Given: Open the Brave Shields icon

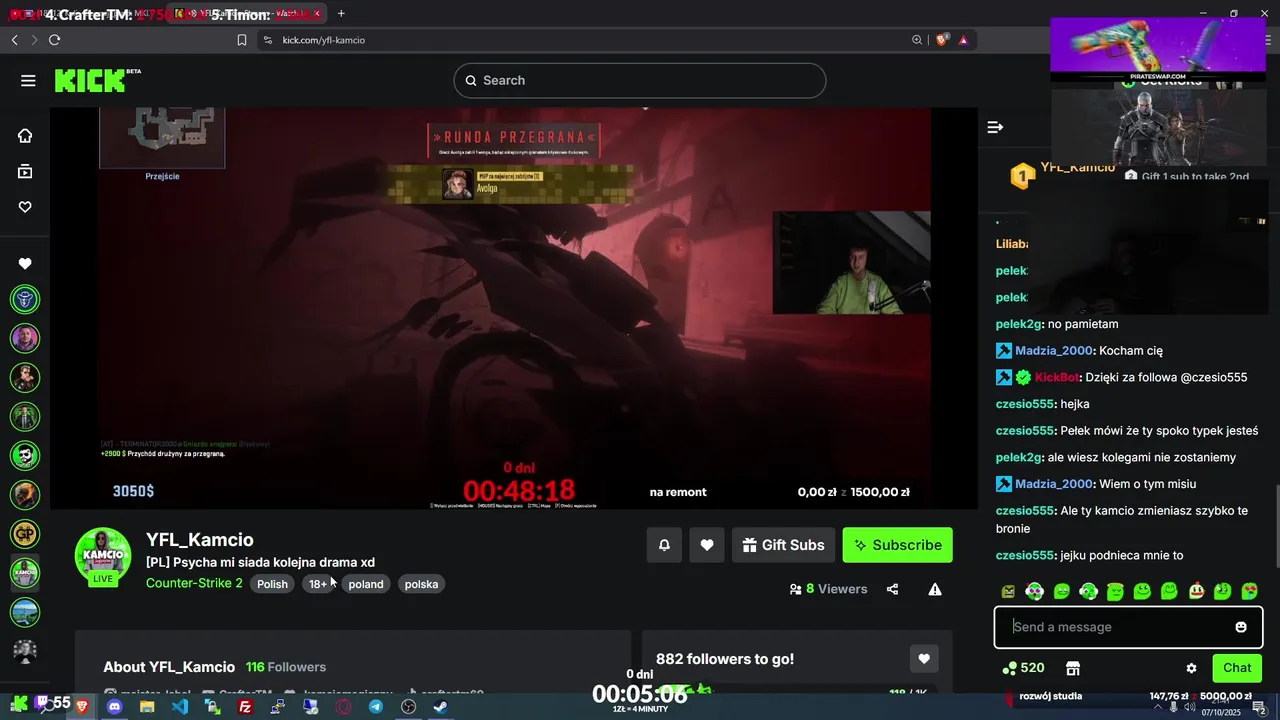Looking at the screenshot, I should pos(942,40).
